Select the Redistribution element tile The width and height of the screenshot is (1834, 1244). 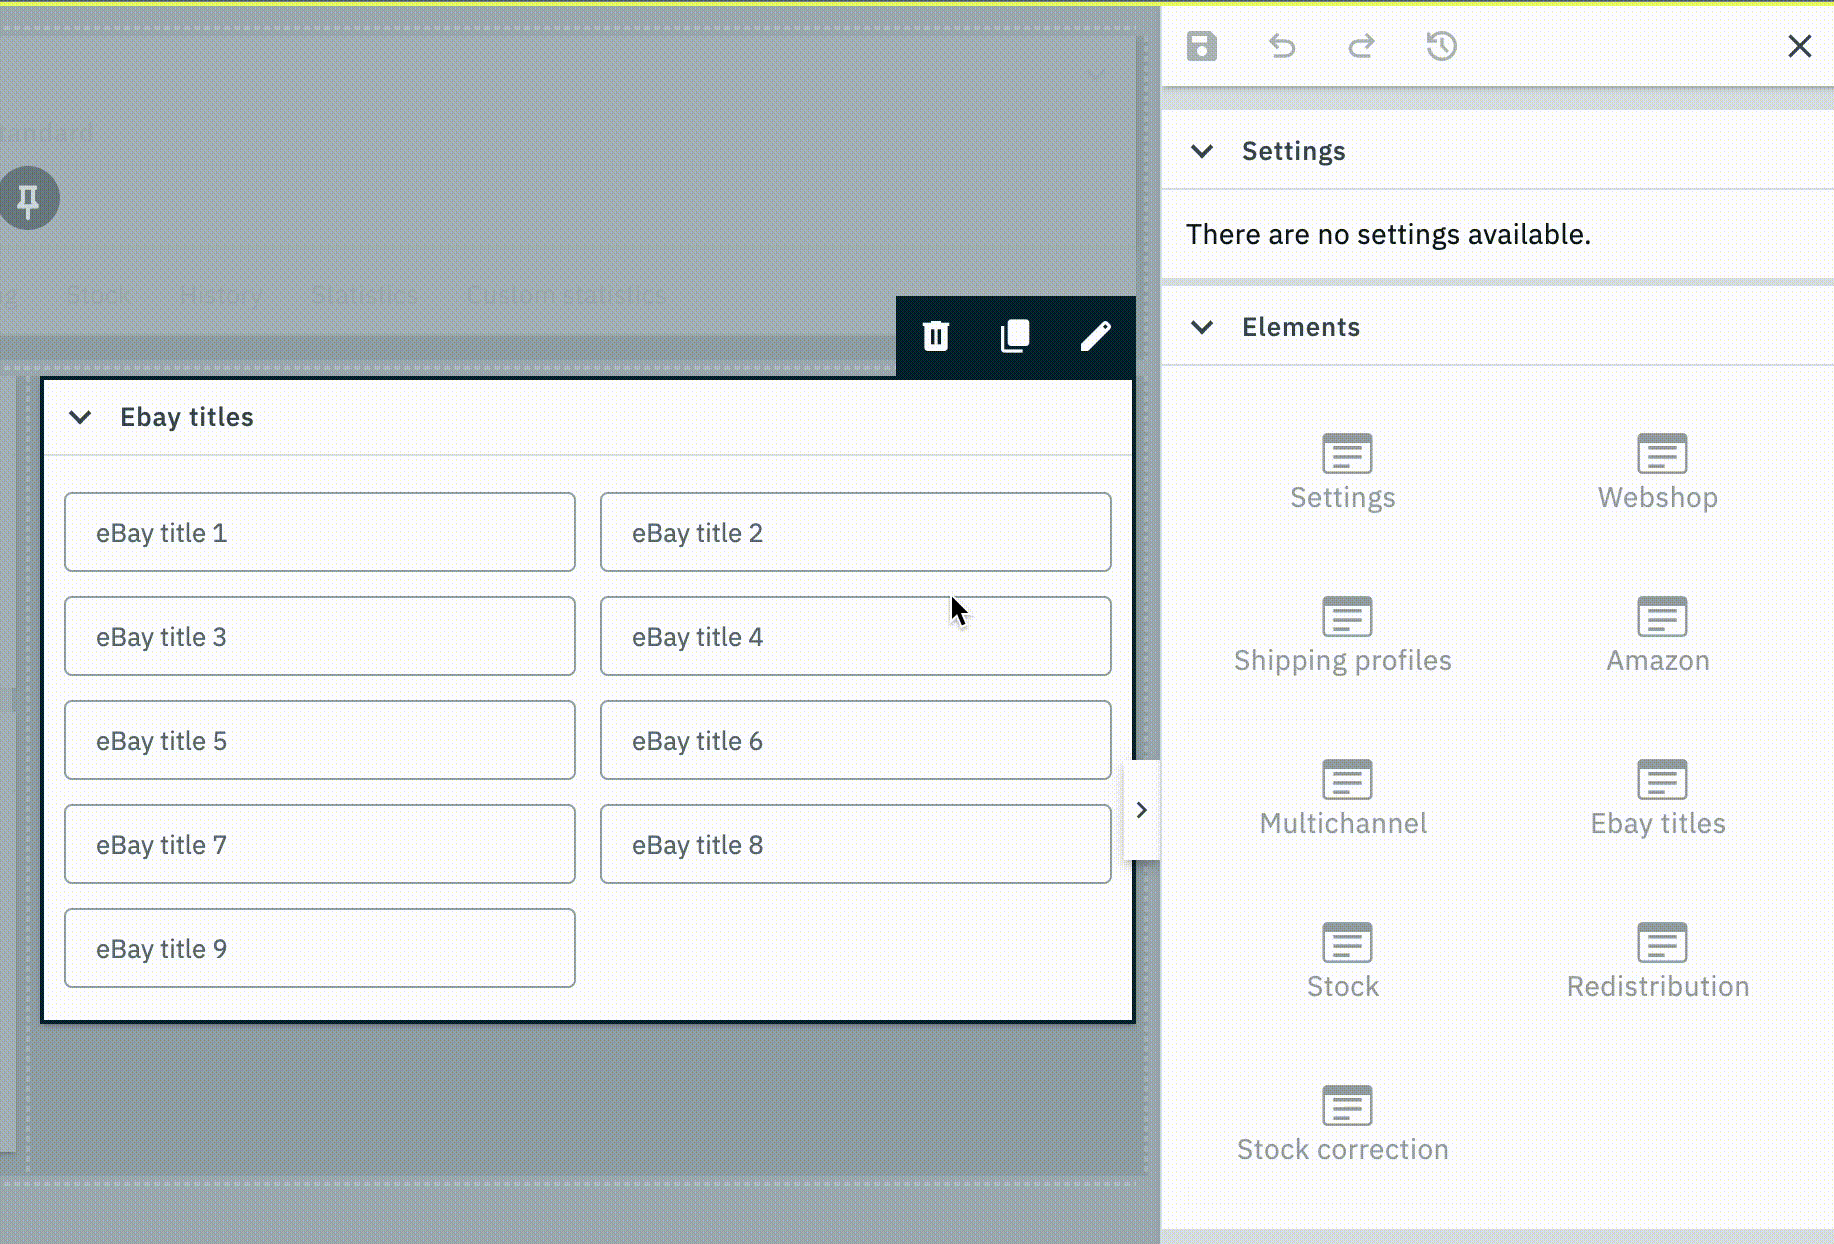[x=1658, y=961]
